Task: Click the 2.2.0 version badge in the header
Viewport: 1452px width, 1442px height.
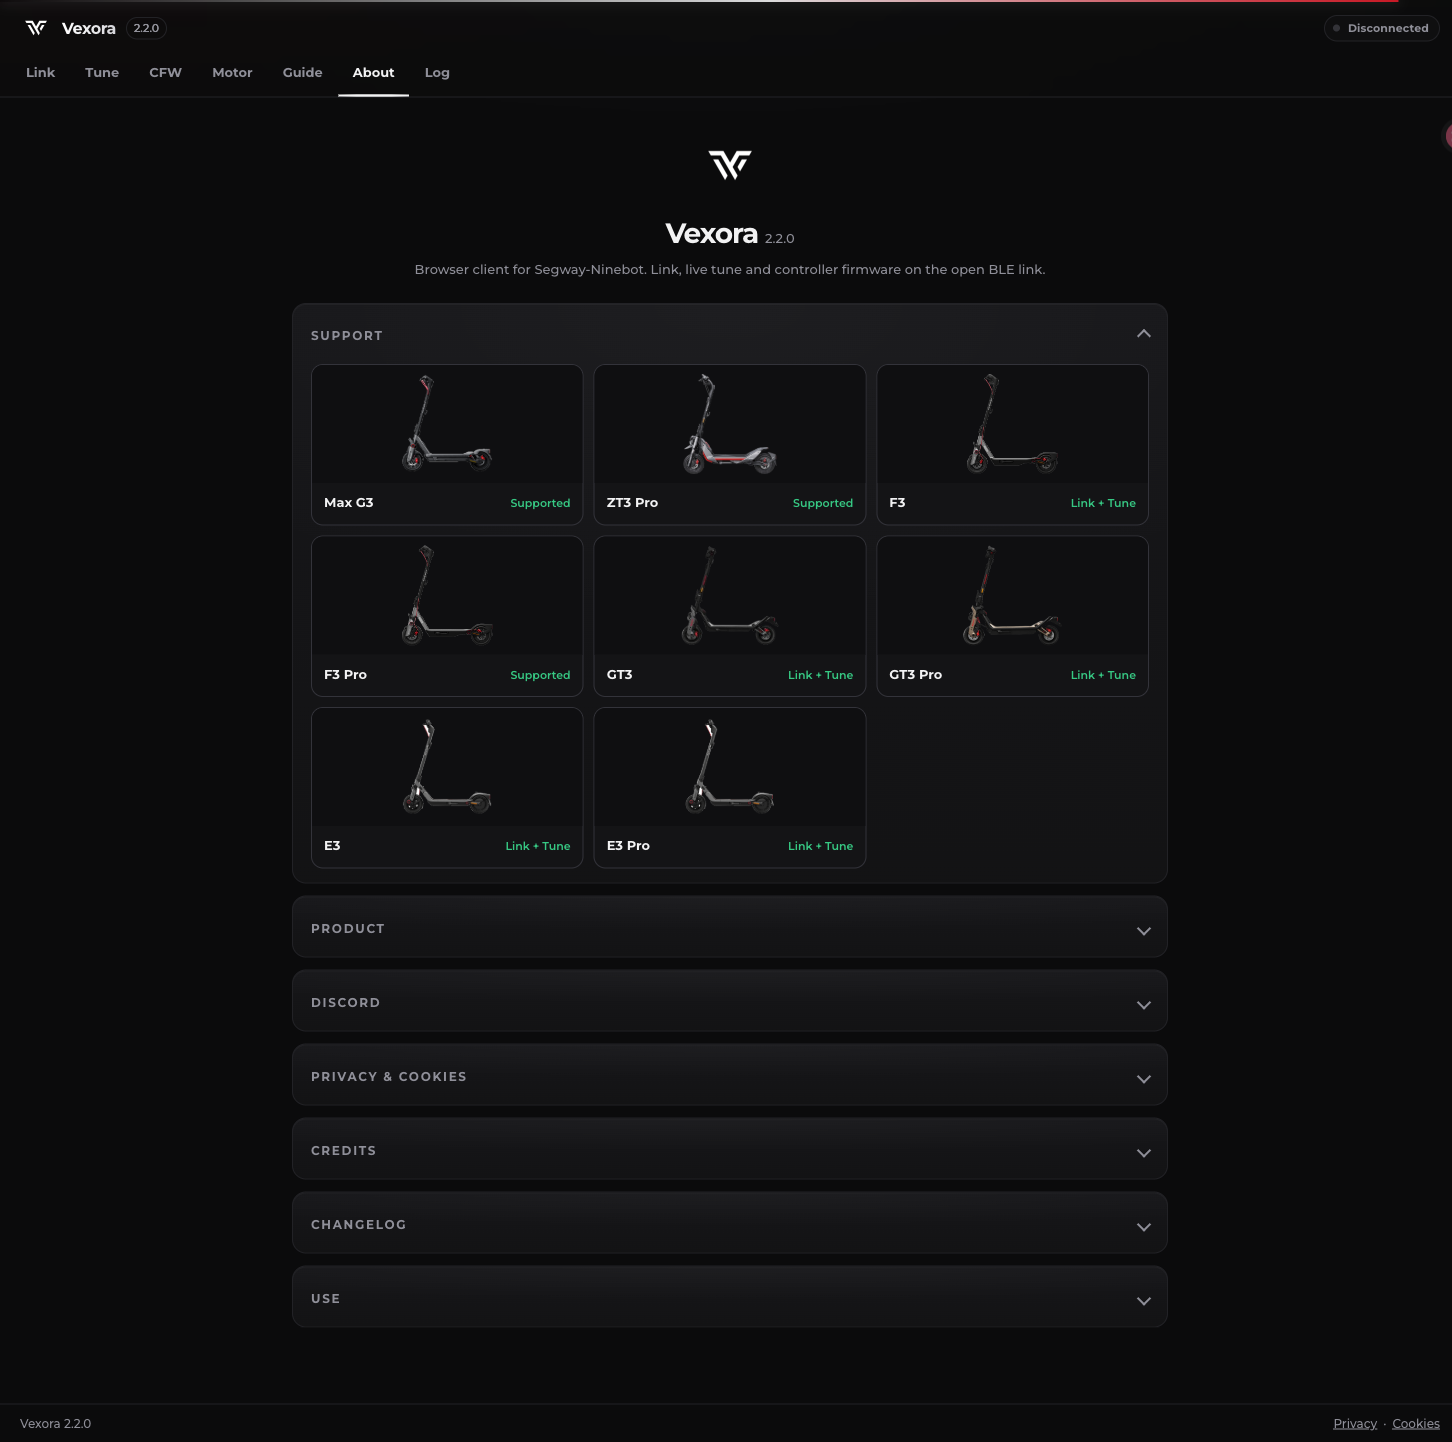Action: [x=146, y=28]
